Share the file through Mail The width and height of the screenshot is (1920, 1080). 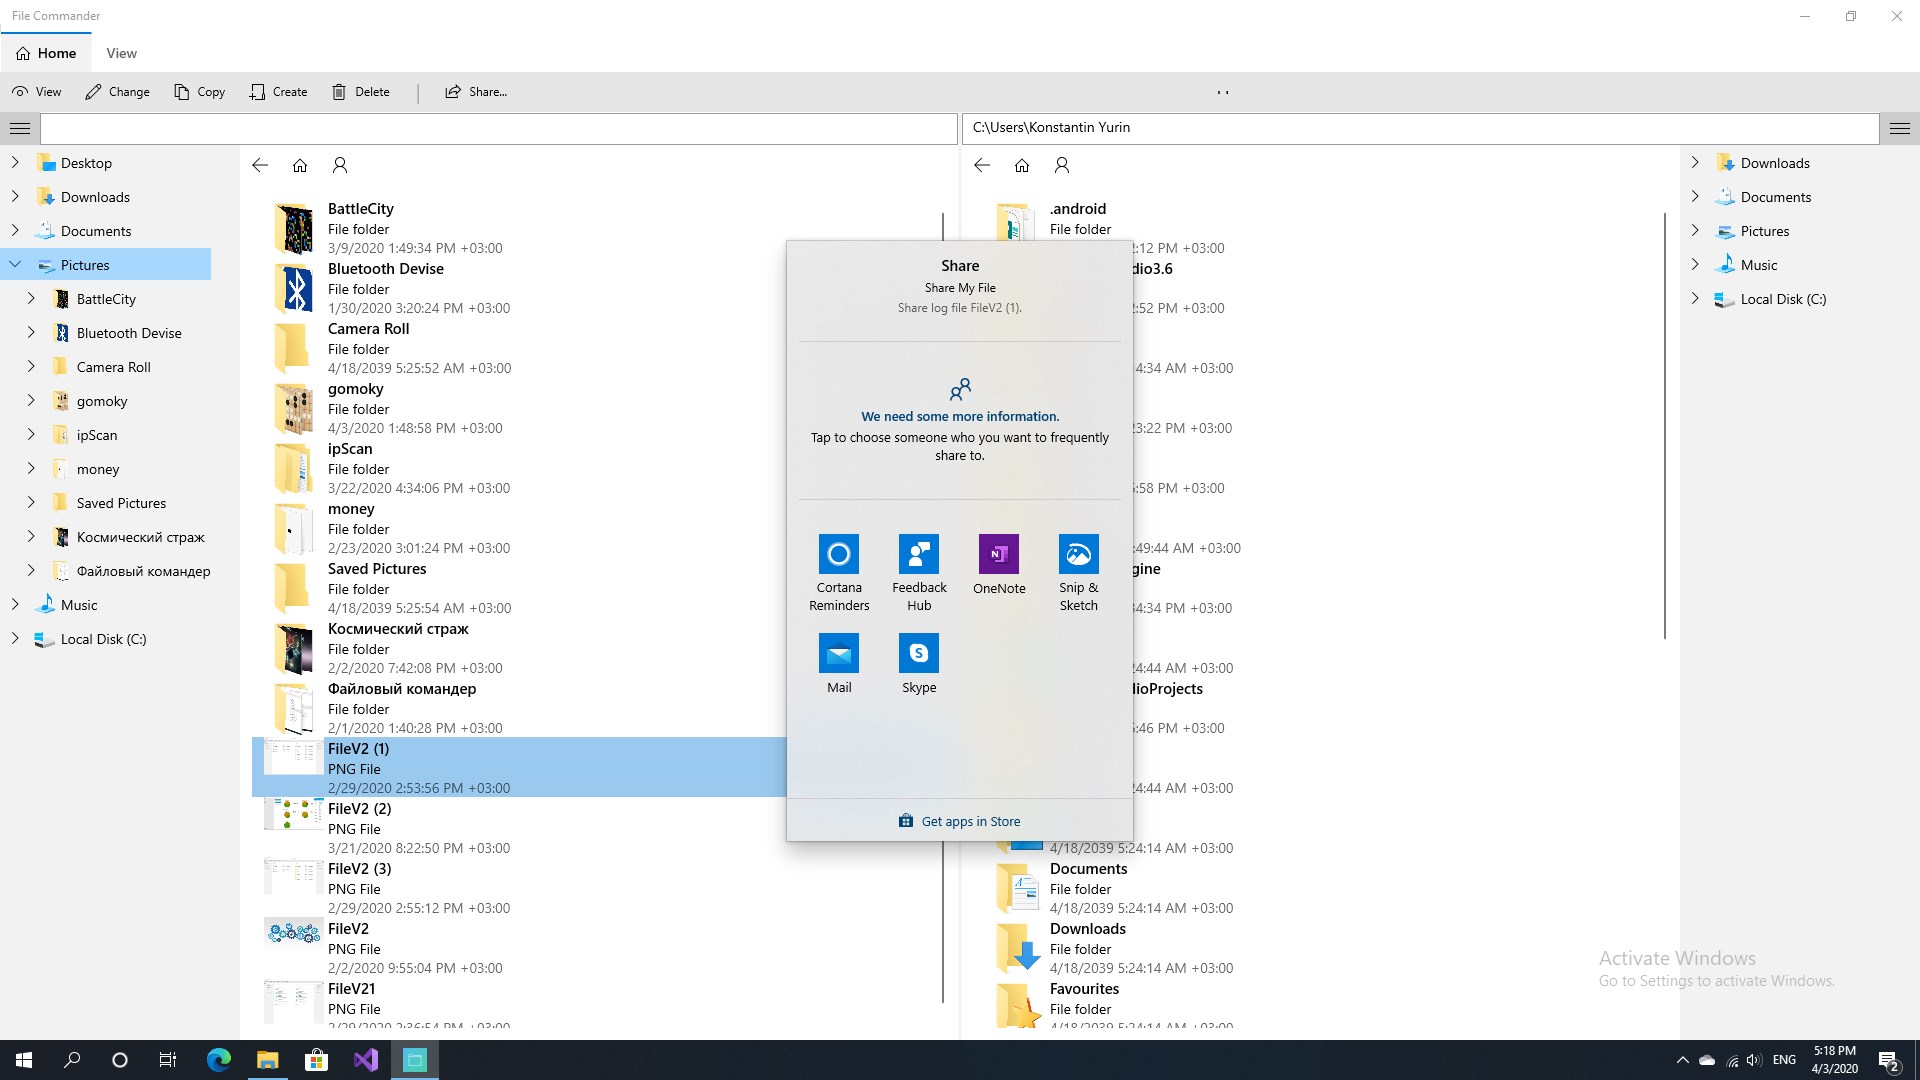(839, 664)
